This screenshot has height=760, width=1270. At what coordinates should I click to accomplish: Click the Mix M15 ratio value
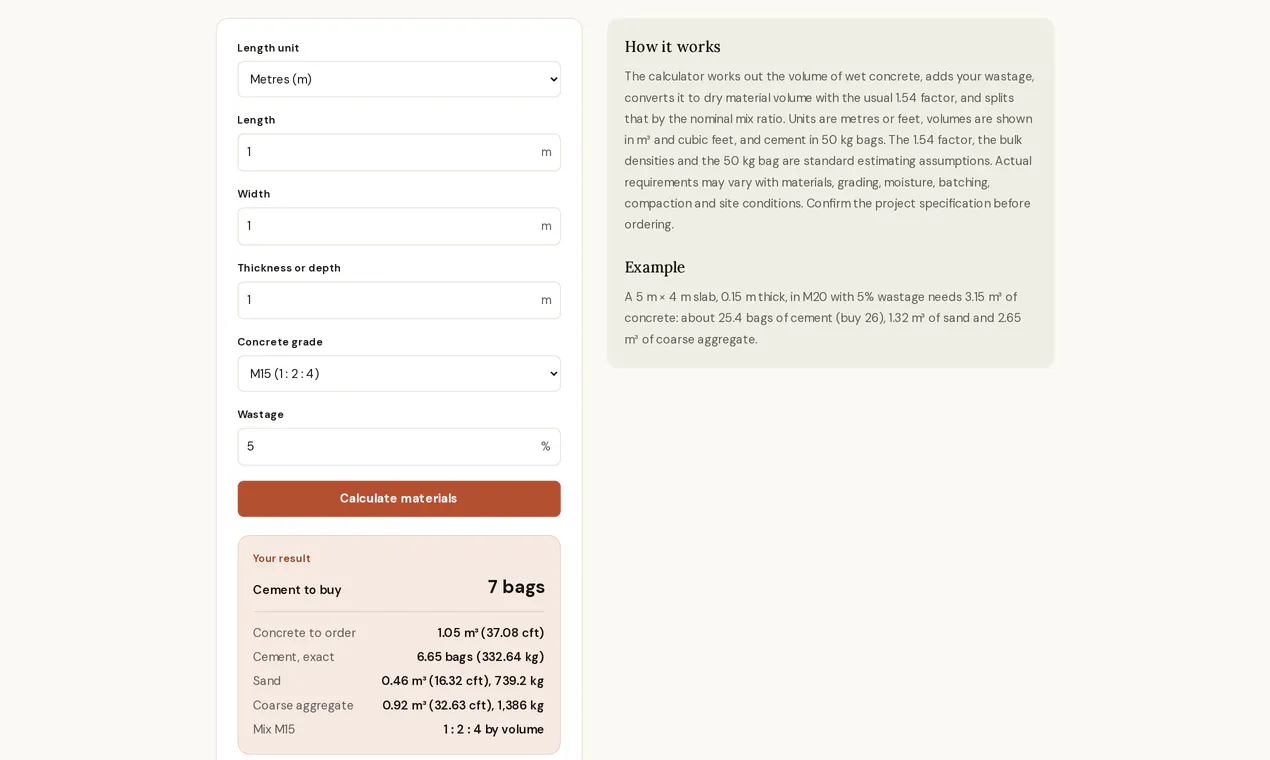click(494, 730)
